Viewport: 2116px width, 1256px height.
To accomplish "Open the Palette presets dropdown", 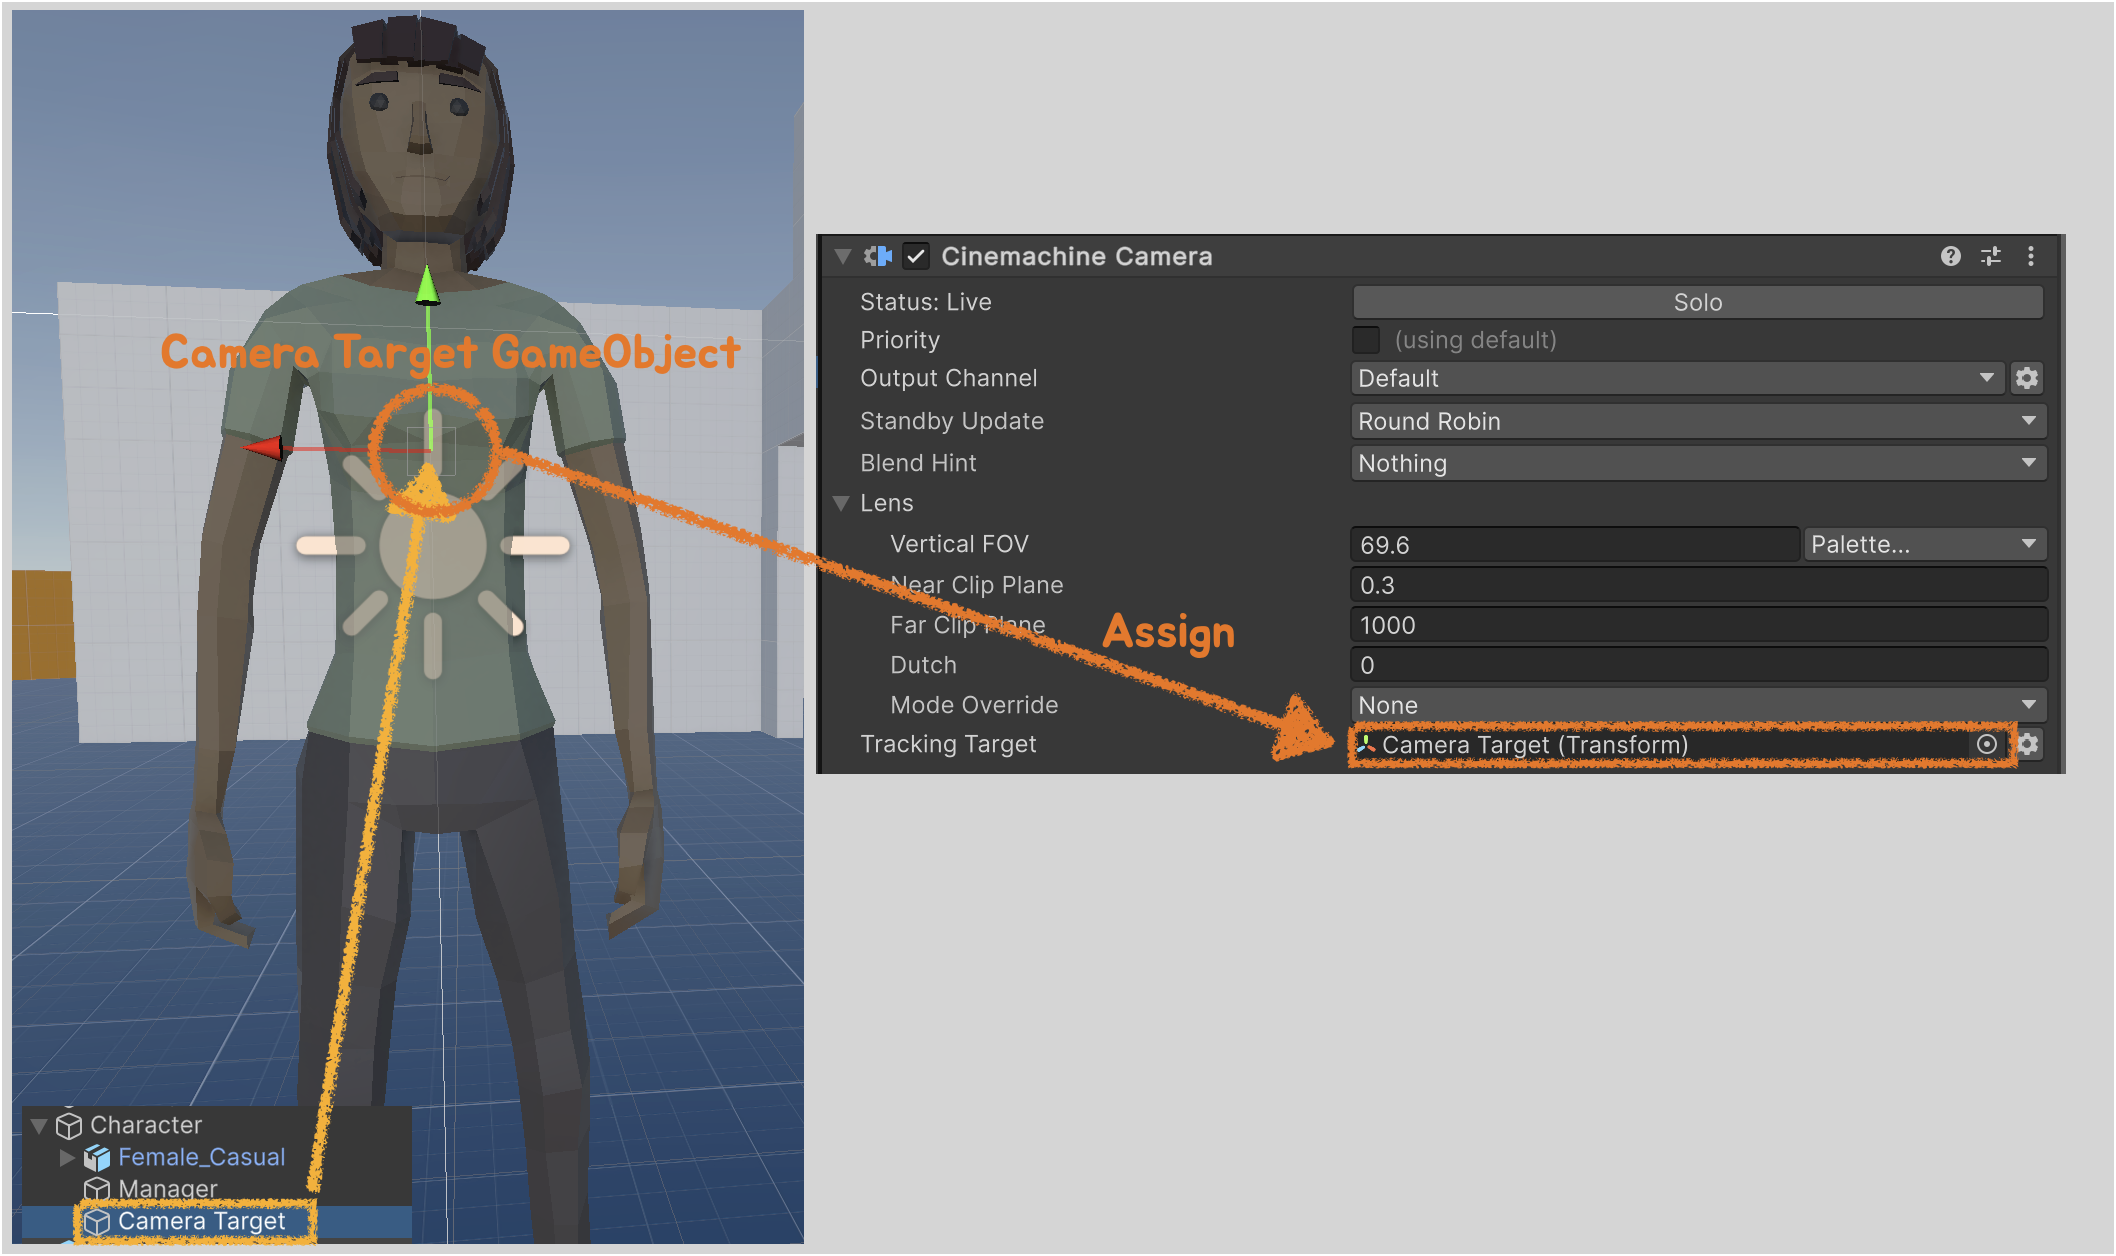I will 1924,544.
